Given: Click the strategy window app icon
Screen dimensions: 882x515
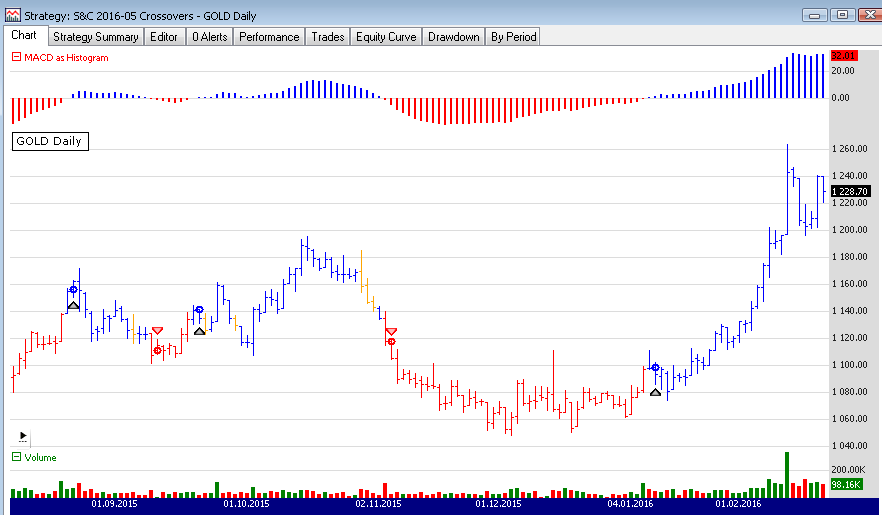Looking at the screenshot, I should click(x=11, y=14).
